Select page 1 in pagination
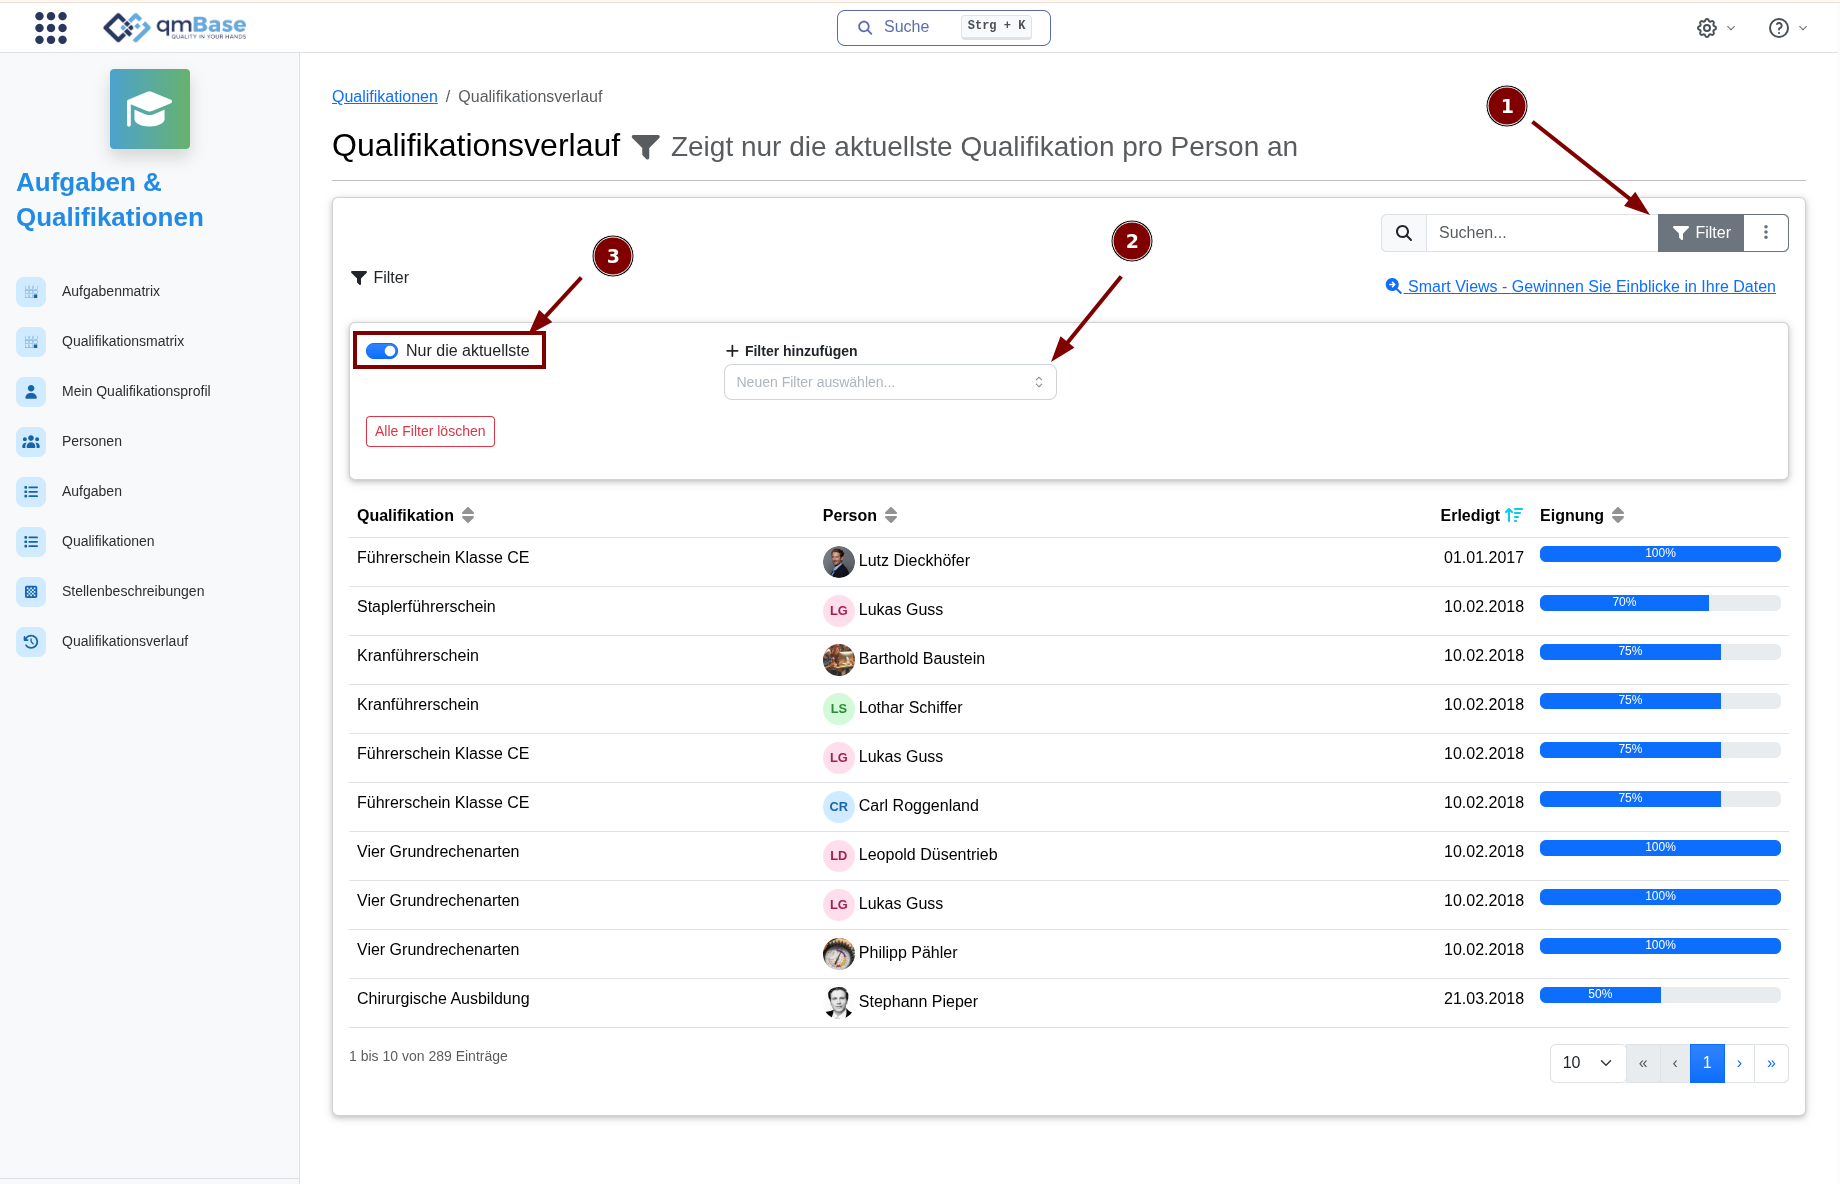This screenshot has width=1840, height=1184. point(1707,1063)
